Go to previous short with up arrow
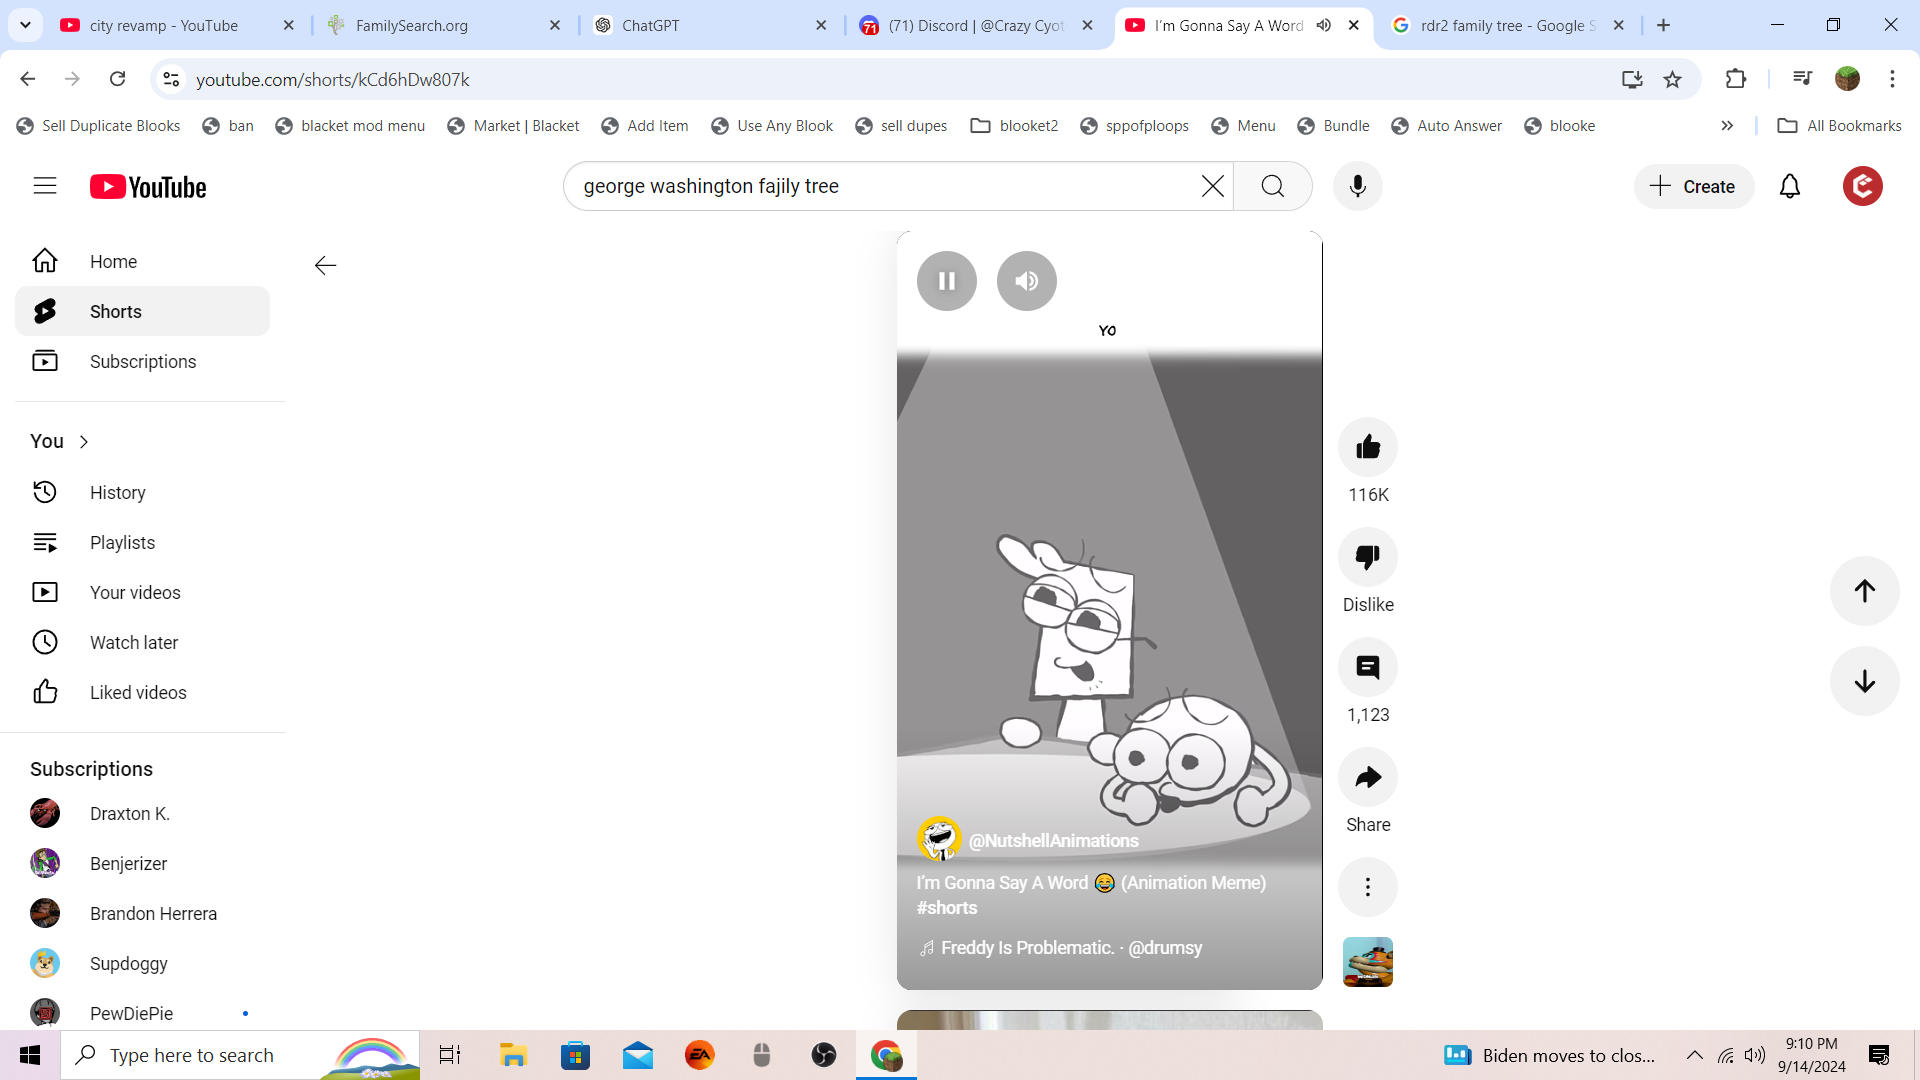The height and width of the screenshot is (1080, 1920). pos(1864,591)
